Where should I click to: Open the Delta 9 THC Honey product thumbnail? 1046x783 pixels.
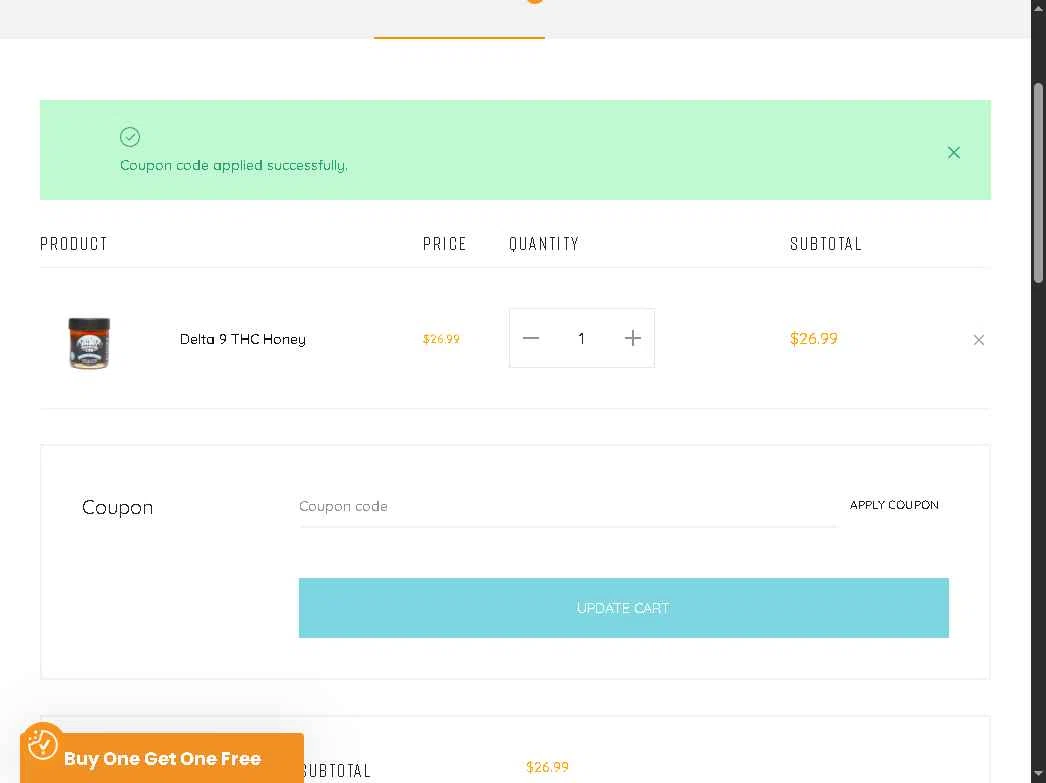tap(89, 343)
